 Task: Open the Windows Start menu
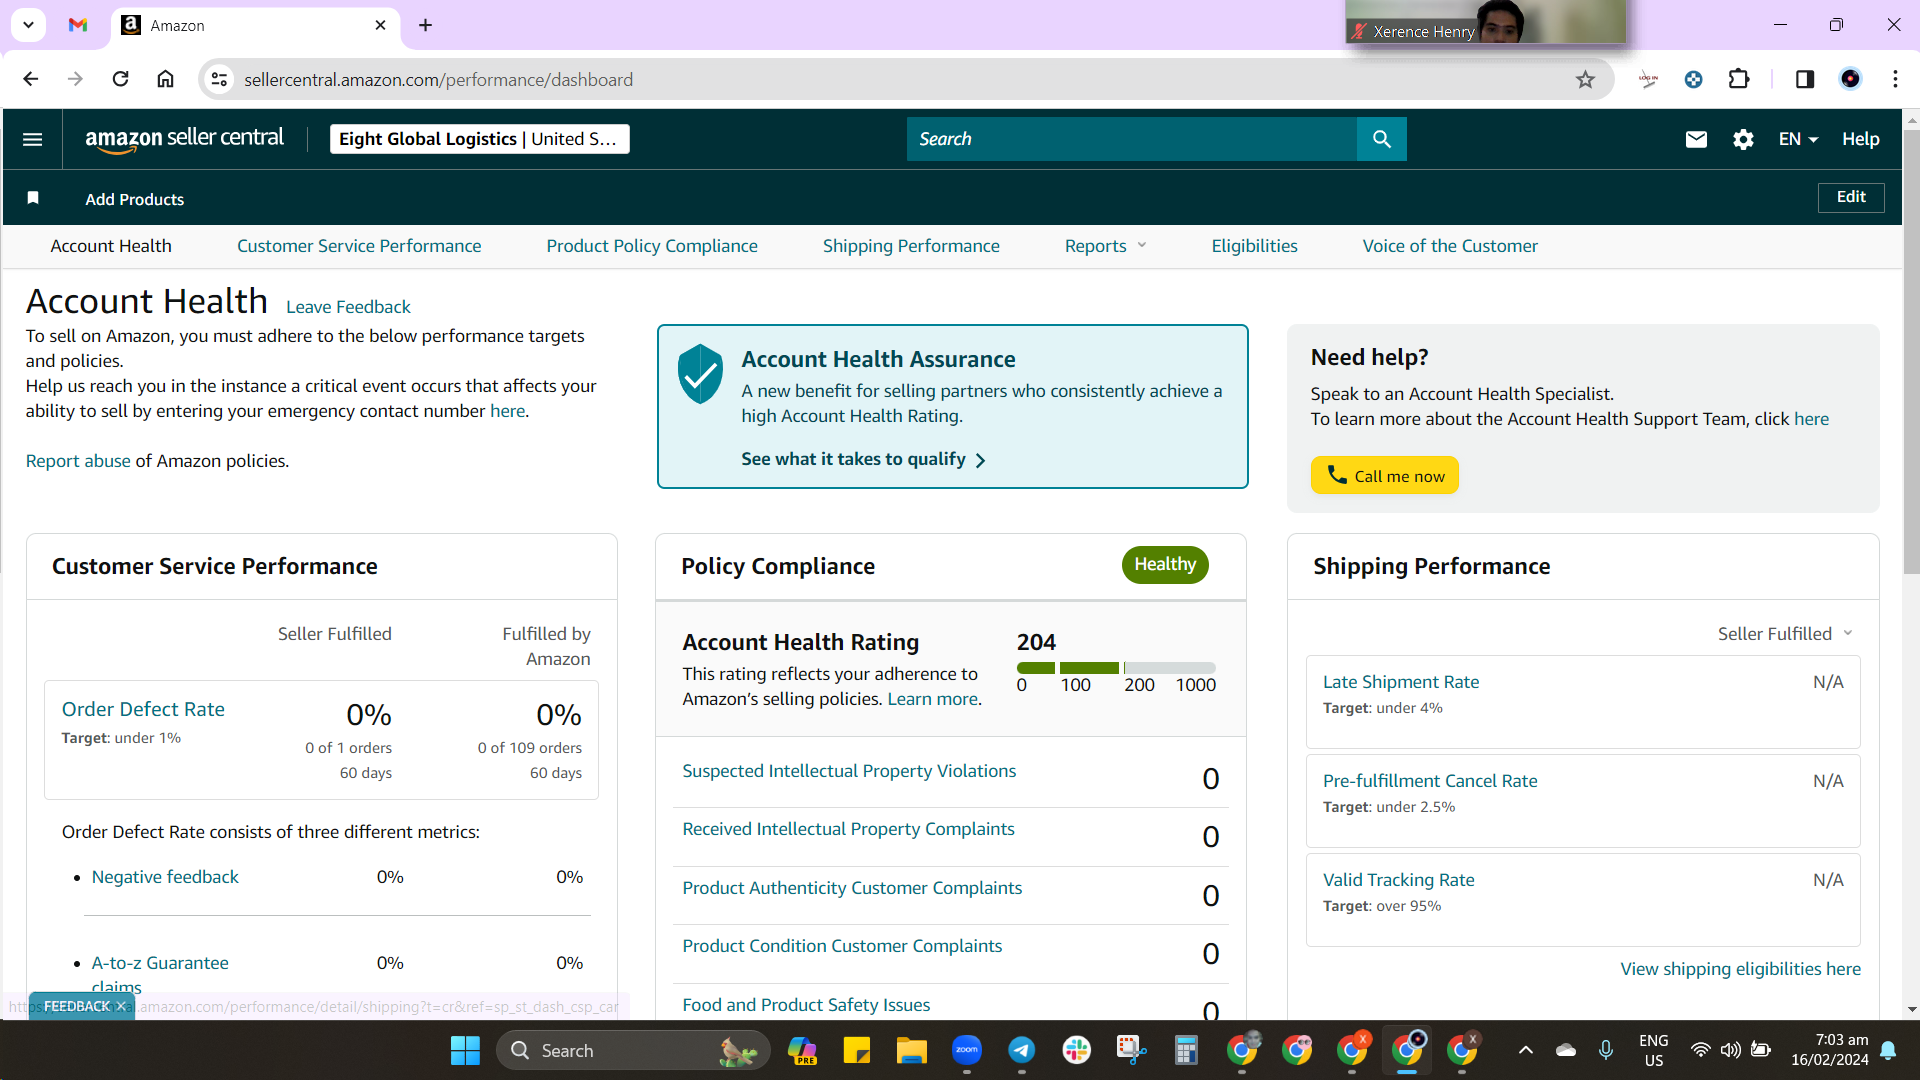pyautogui.click(x=465, y=1051)
